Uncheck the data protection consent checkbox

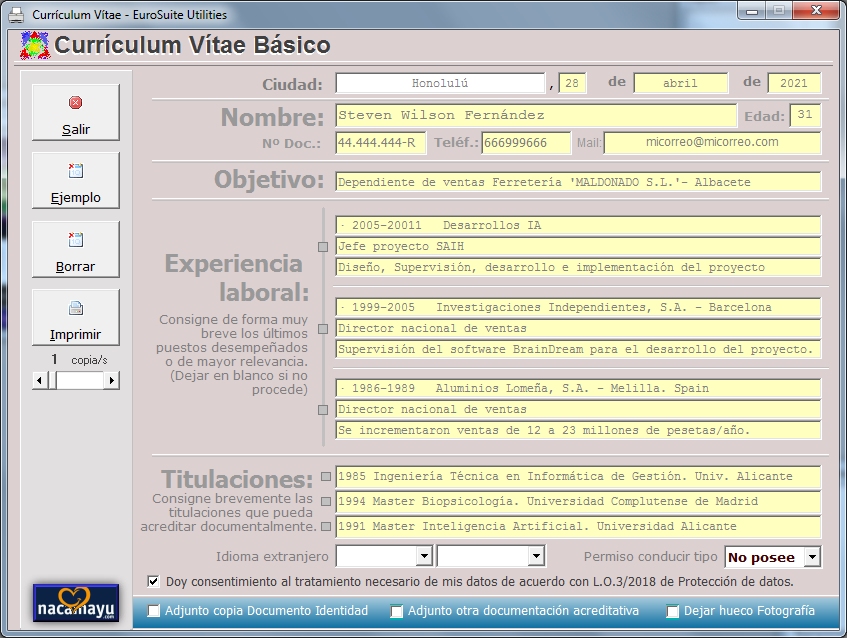point(153,581)
